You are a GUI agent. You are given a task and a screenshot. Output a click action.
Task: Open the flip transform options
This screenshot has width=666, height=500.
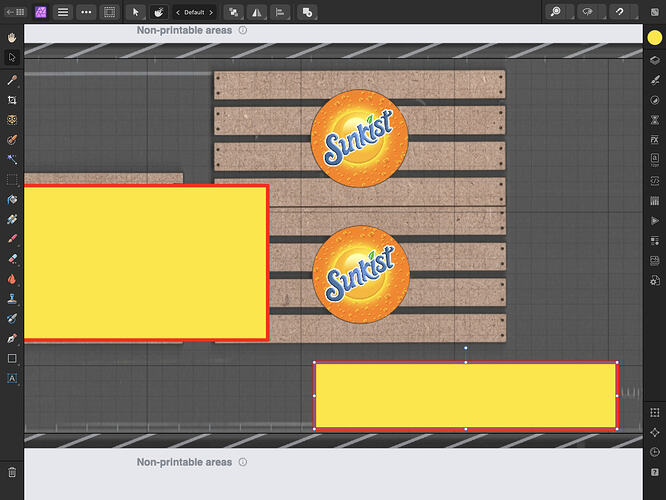[x=257, y=12]
